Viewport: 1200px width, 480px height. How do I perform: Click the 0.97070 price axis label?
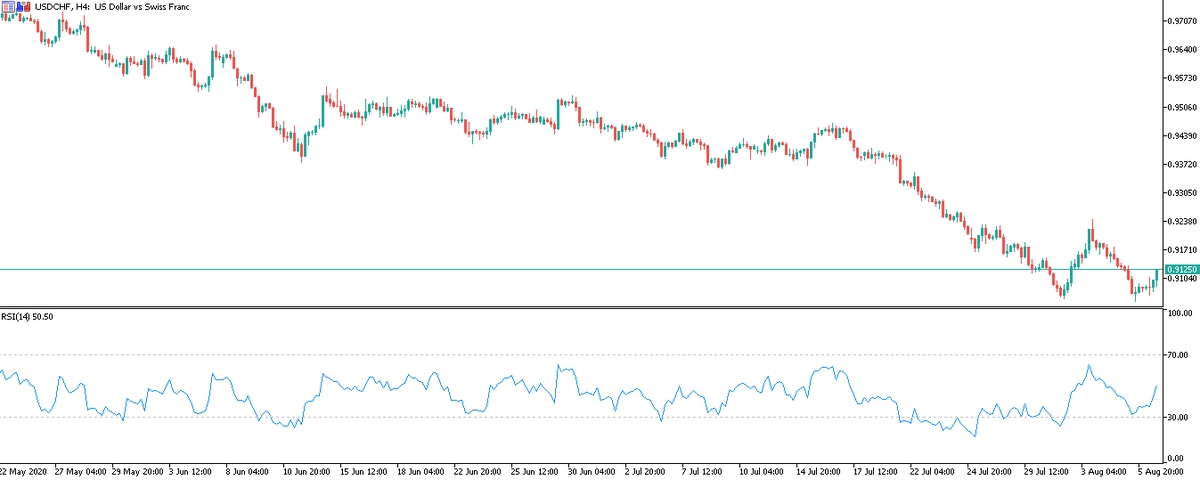pos(1182,20)
